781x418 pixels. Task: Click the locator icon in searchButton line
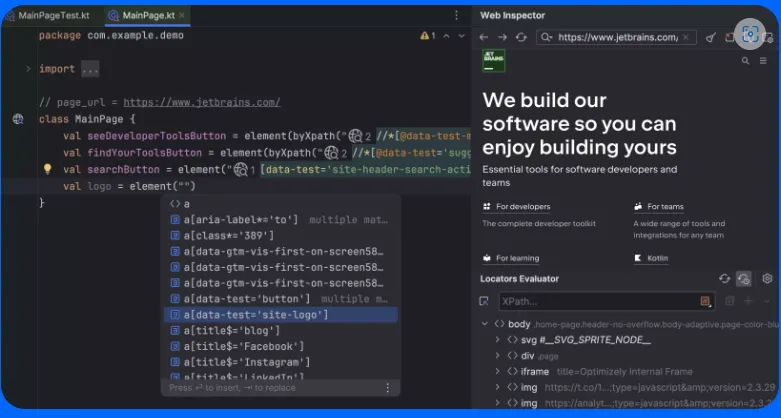tap(241, 169)
